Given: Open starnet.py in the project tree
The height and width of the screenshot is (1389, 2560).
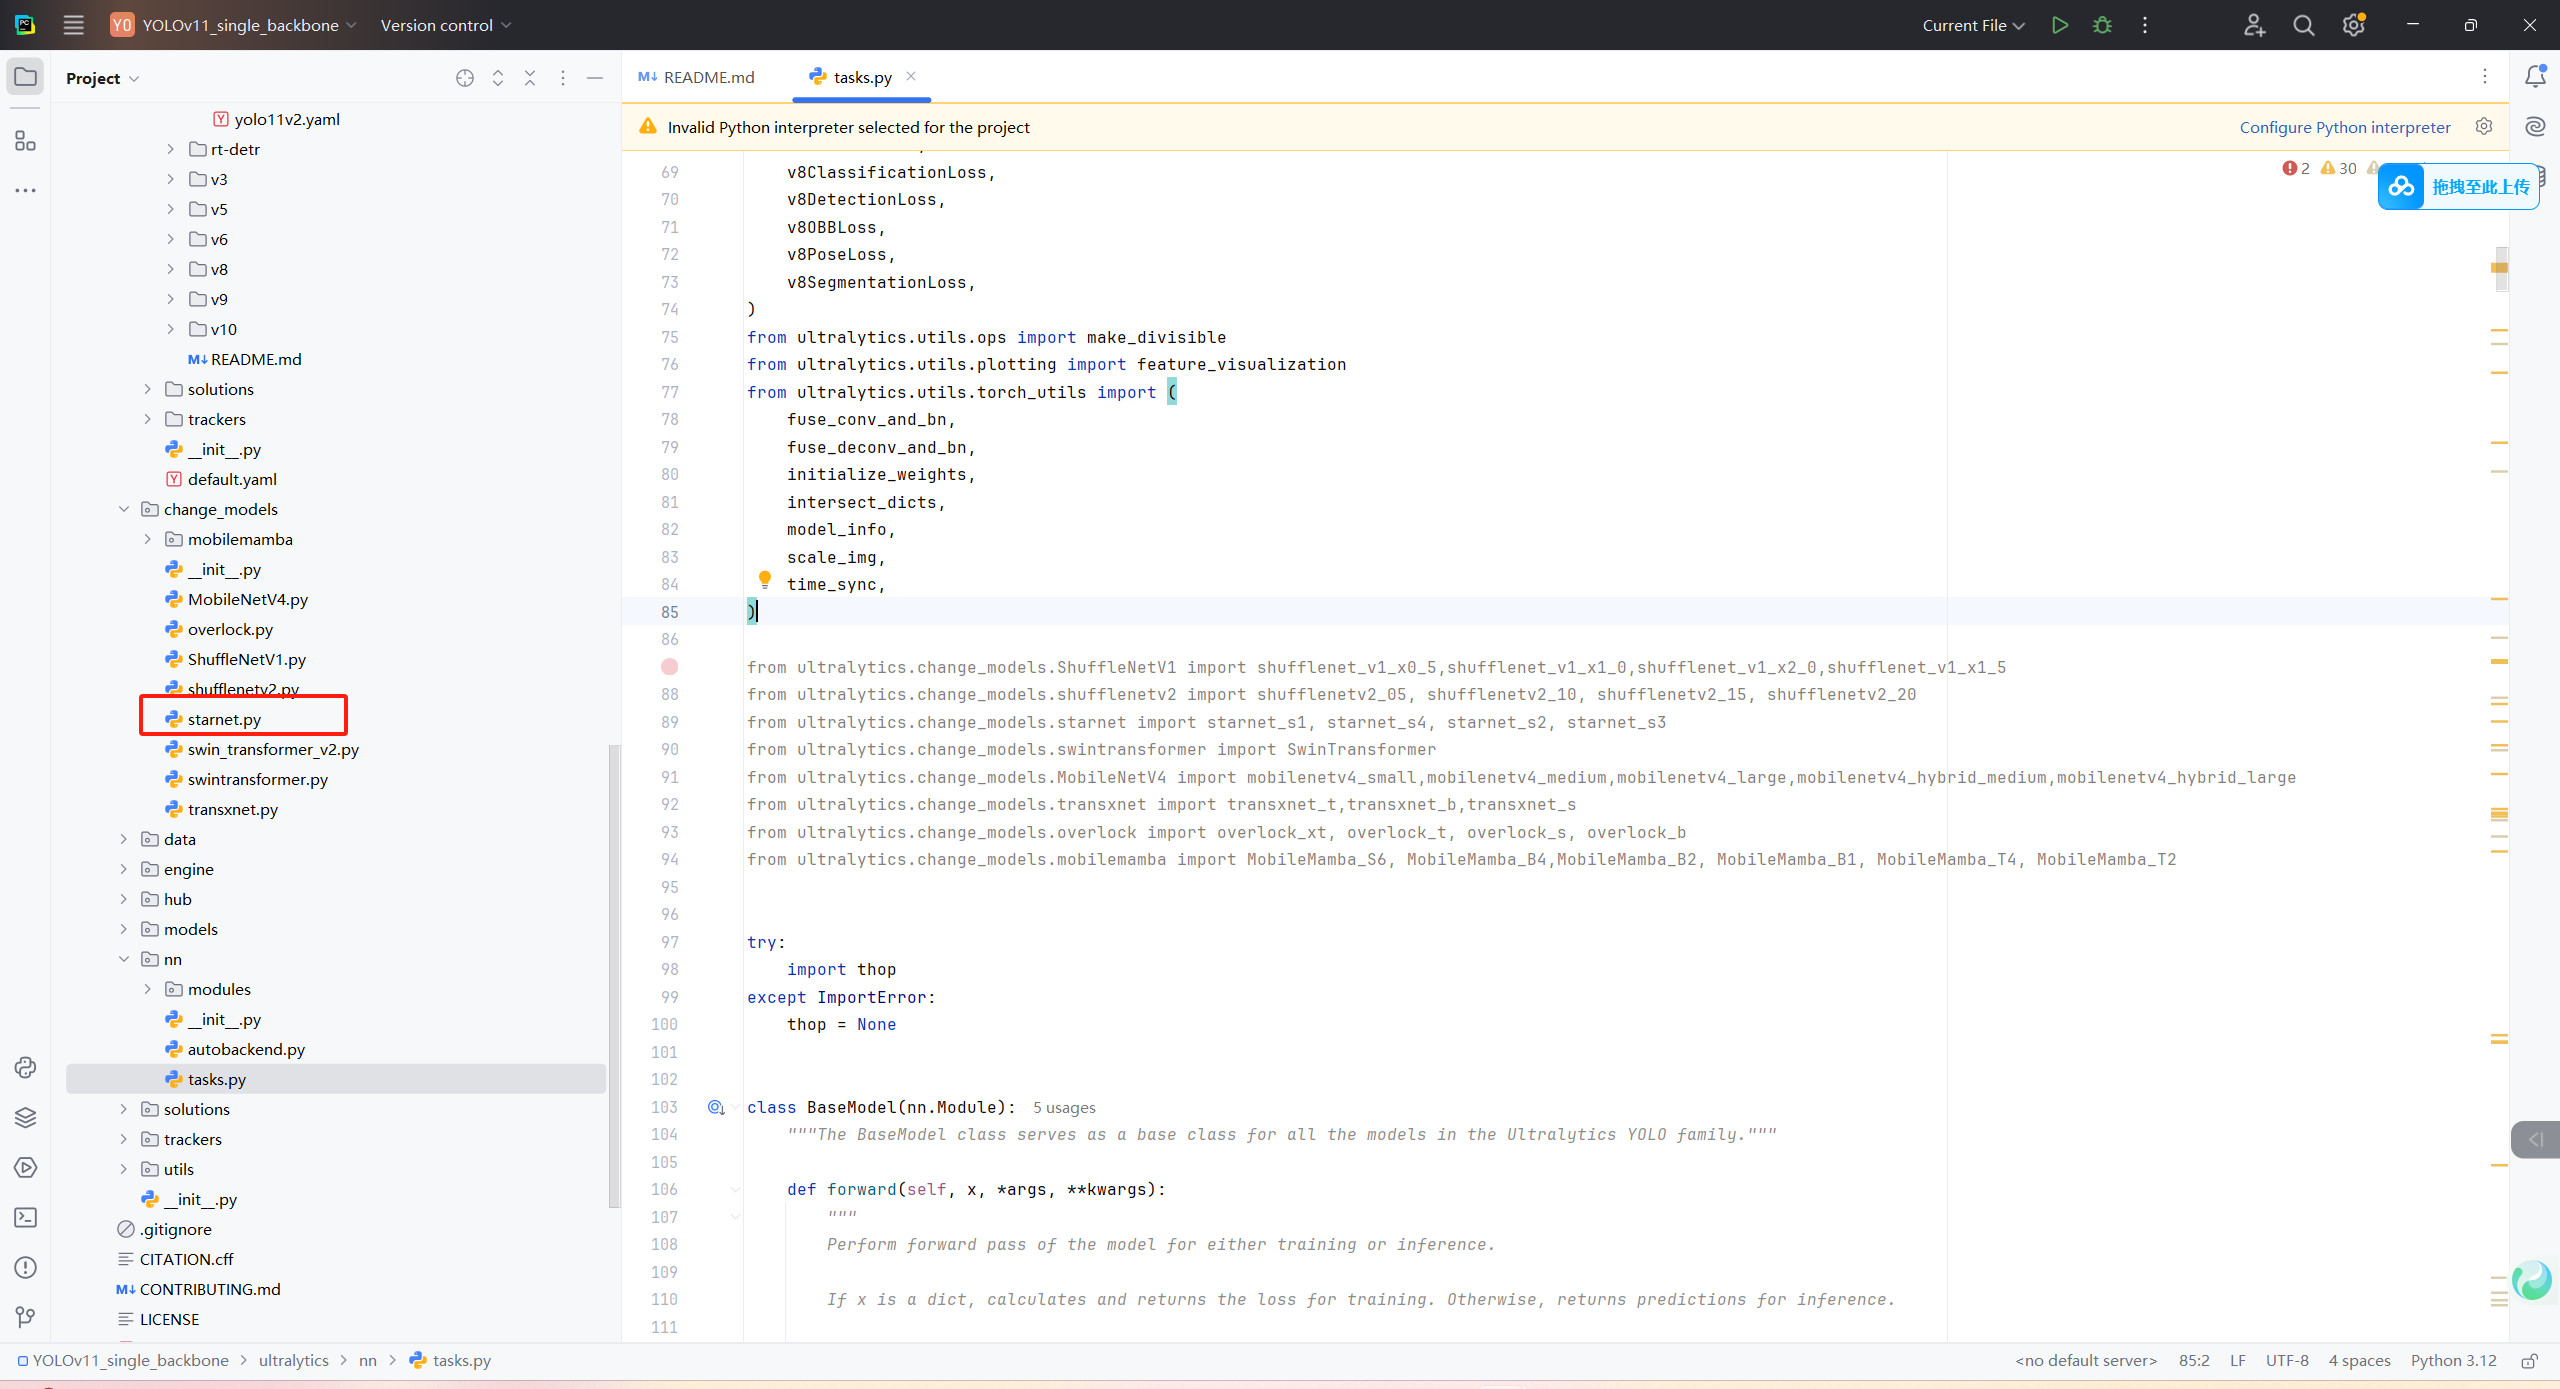Looking at the screenshot, I should click(224, 719).
